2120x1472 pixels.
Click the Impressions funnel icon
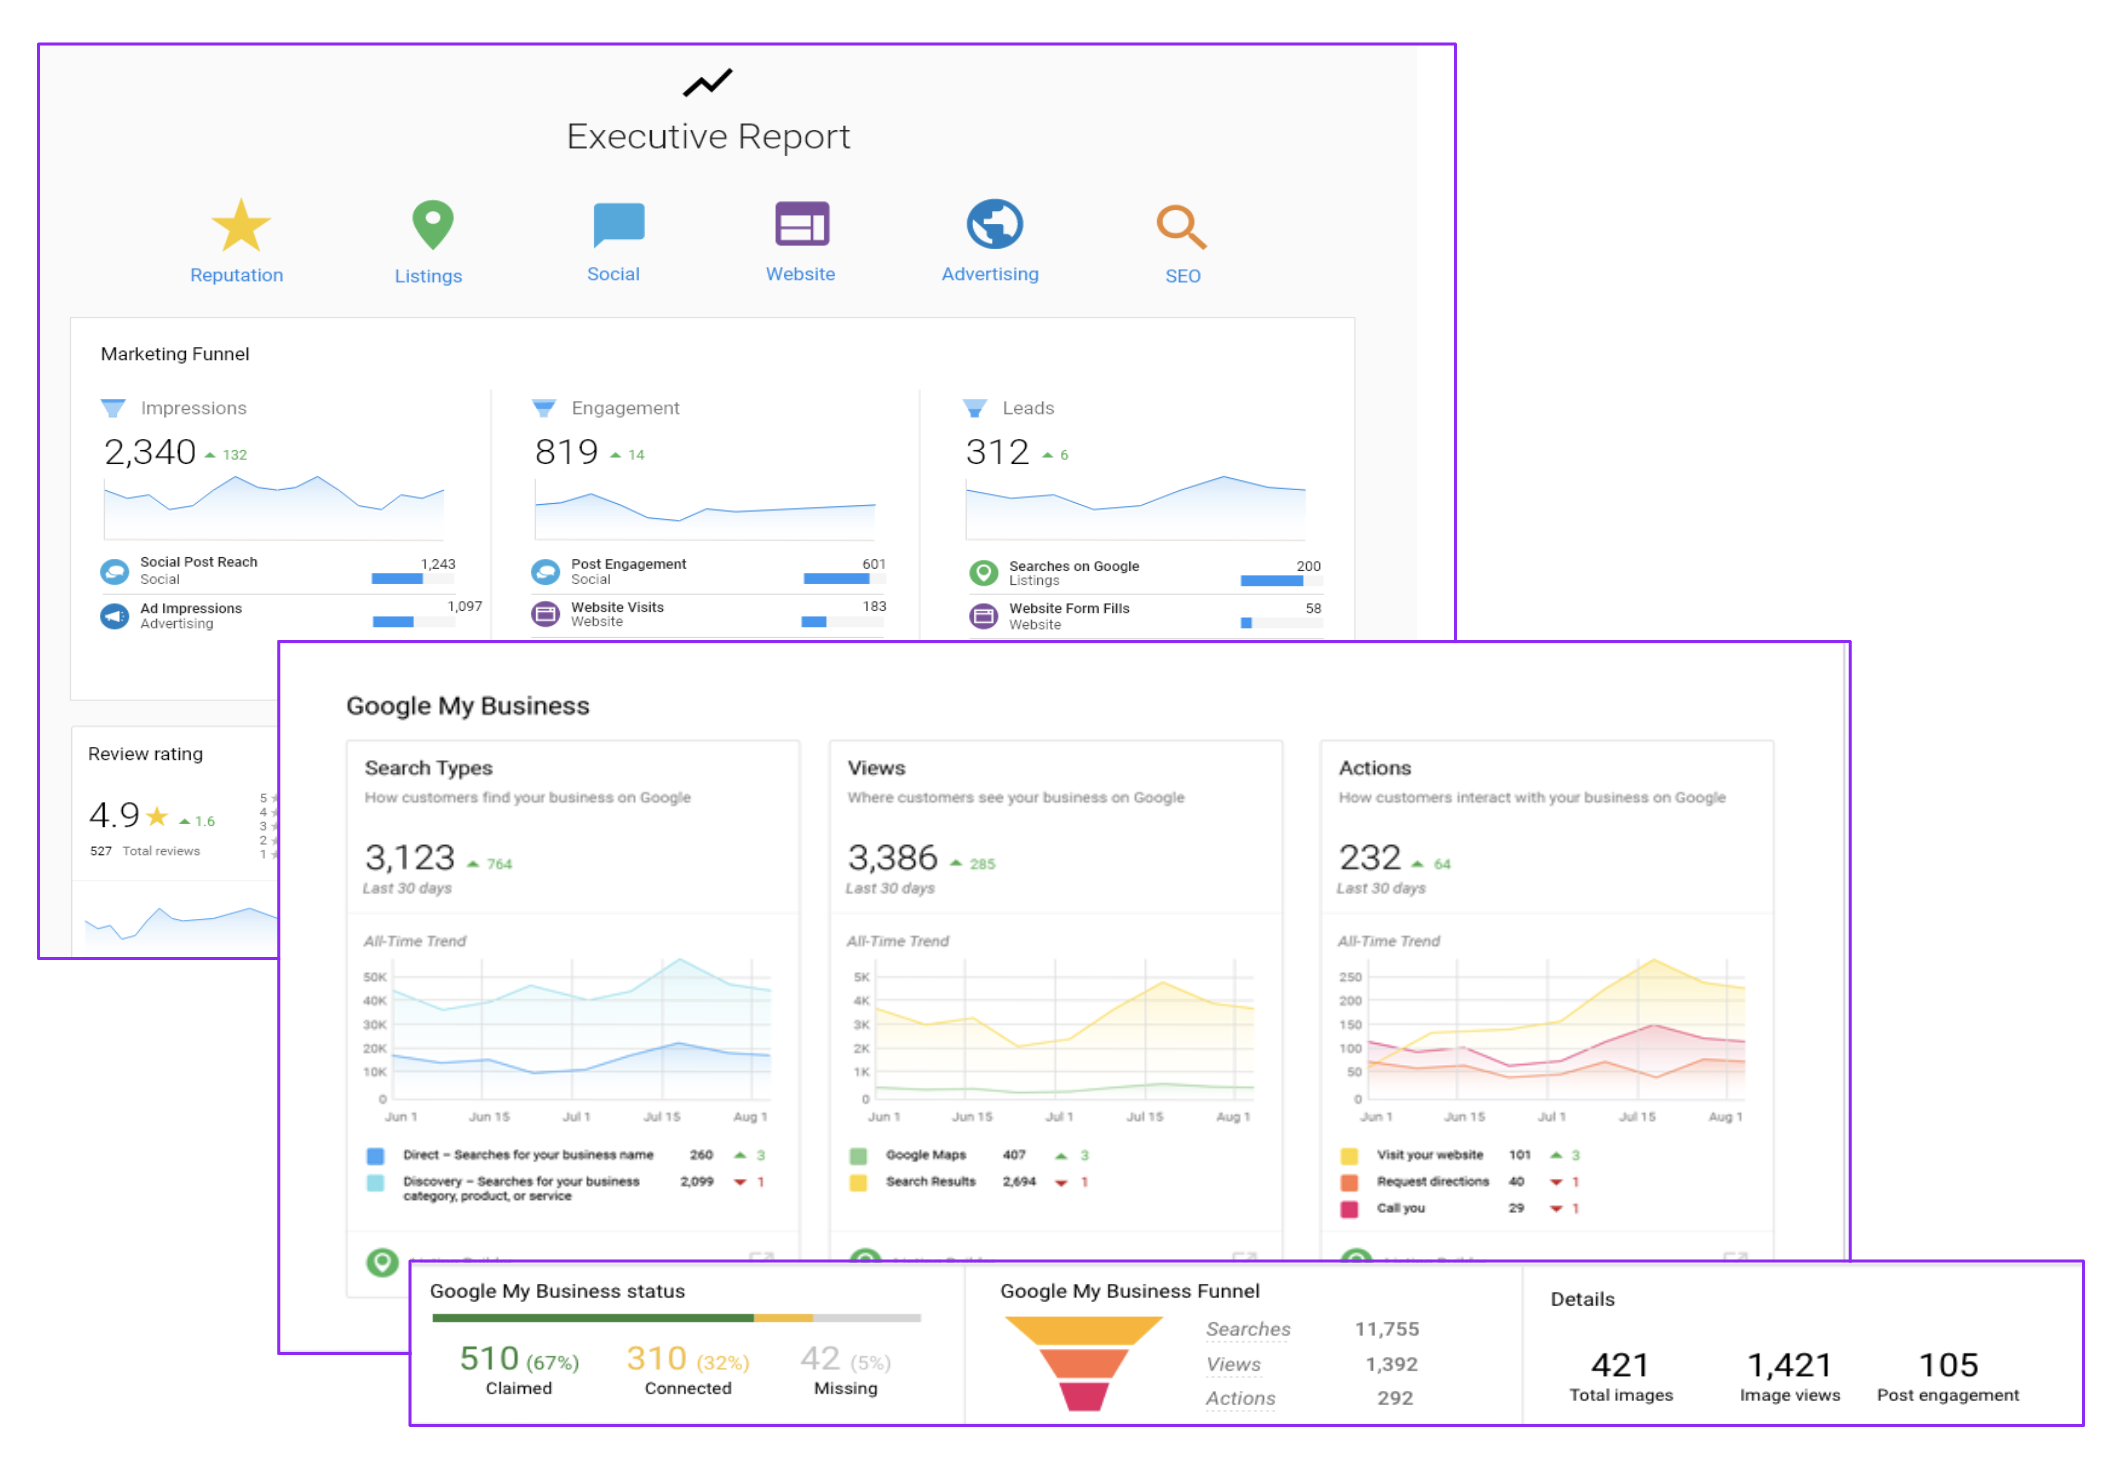[x=113, y=408]
